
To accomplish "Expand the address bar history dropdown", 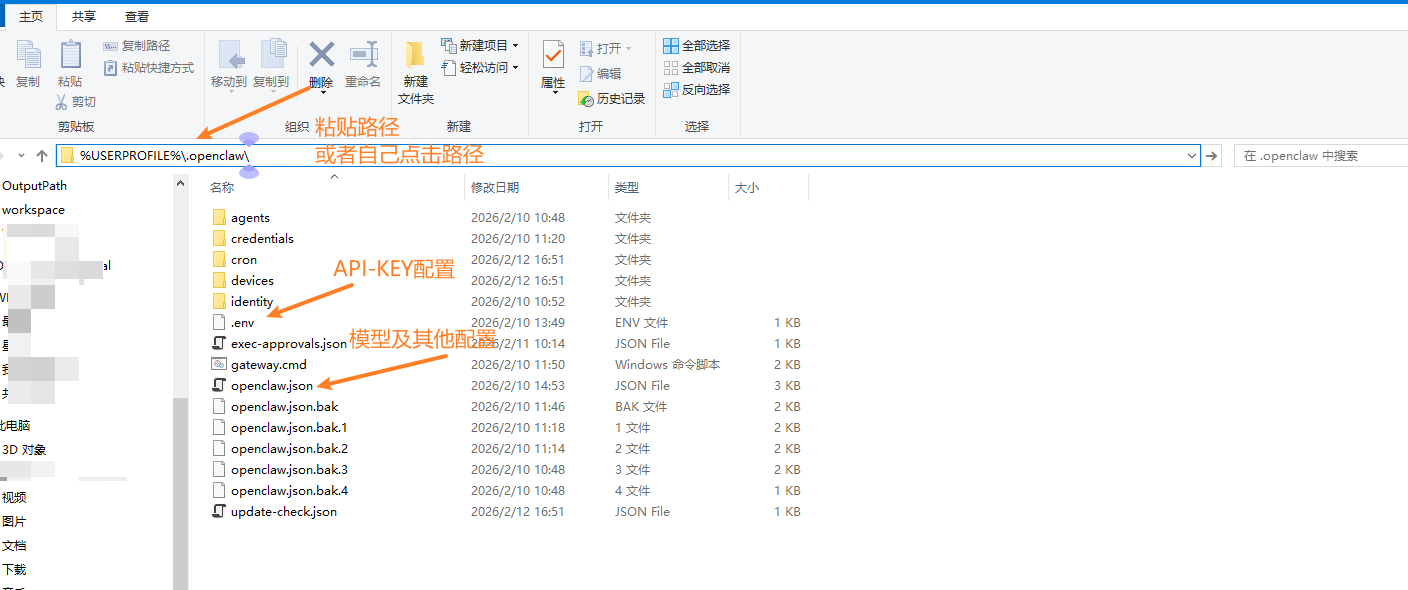I will [1191, 155].
